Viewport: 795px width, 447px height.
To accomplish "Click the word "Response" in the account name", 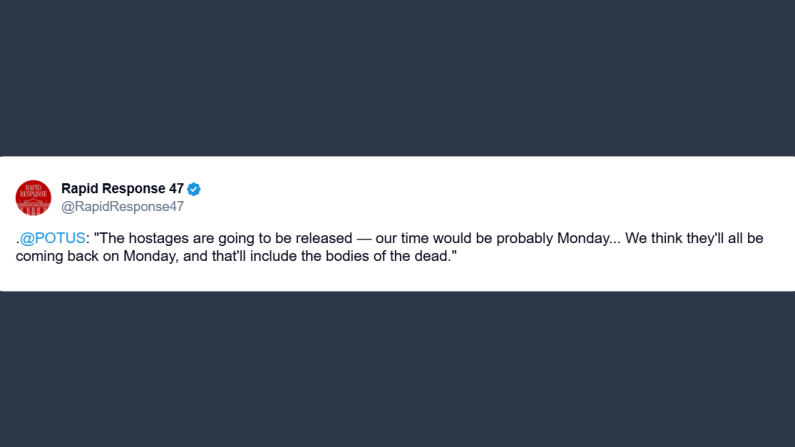I will coord(132,189).
